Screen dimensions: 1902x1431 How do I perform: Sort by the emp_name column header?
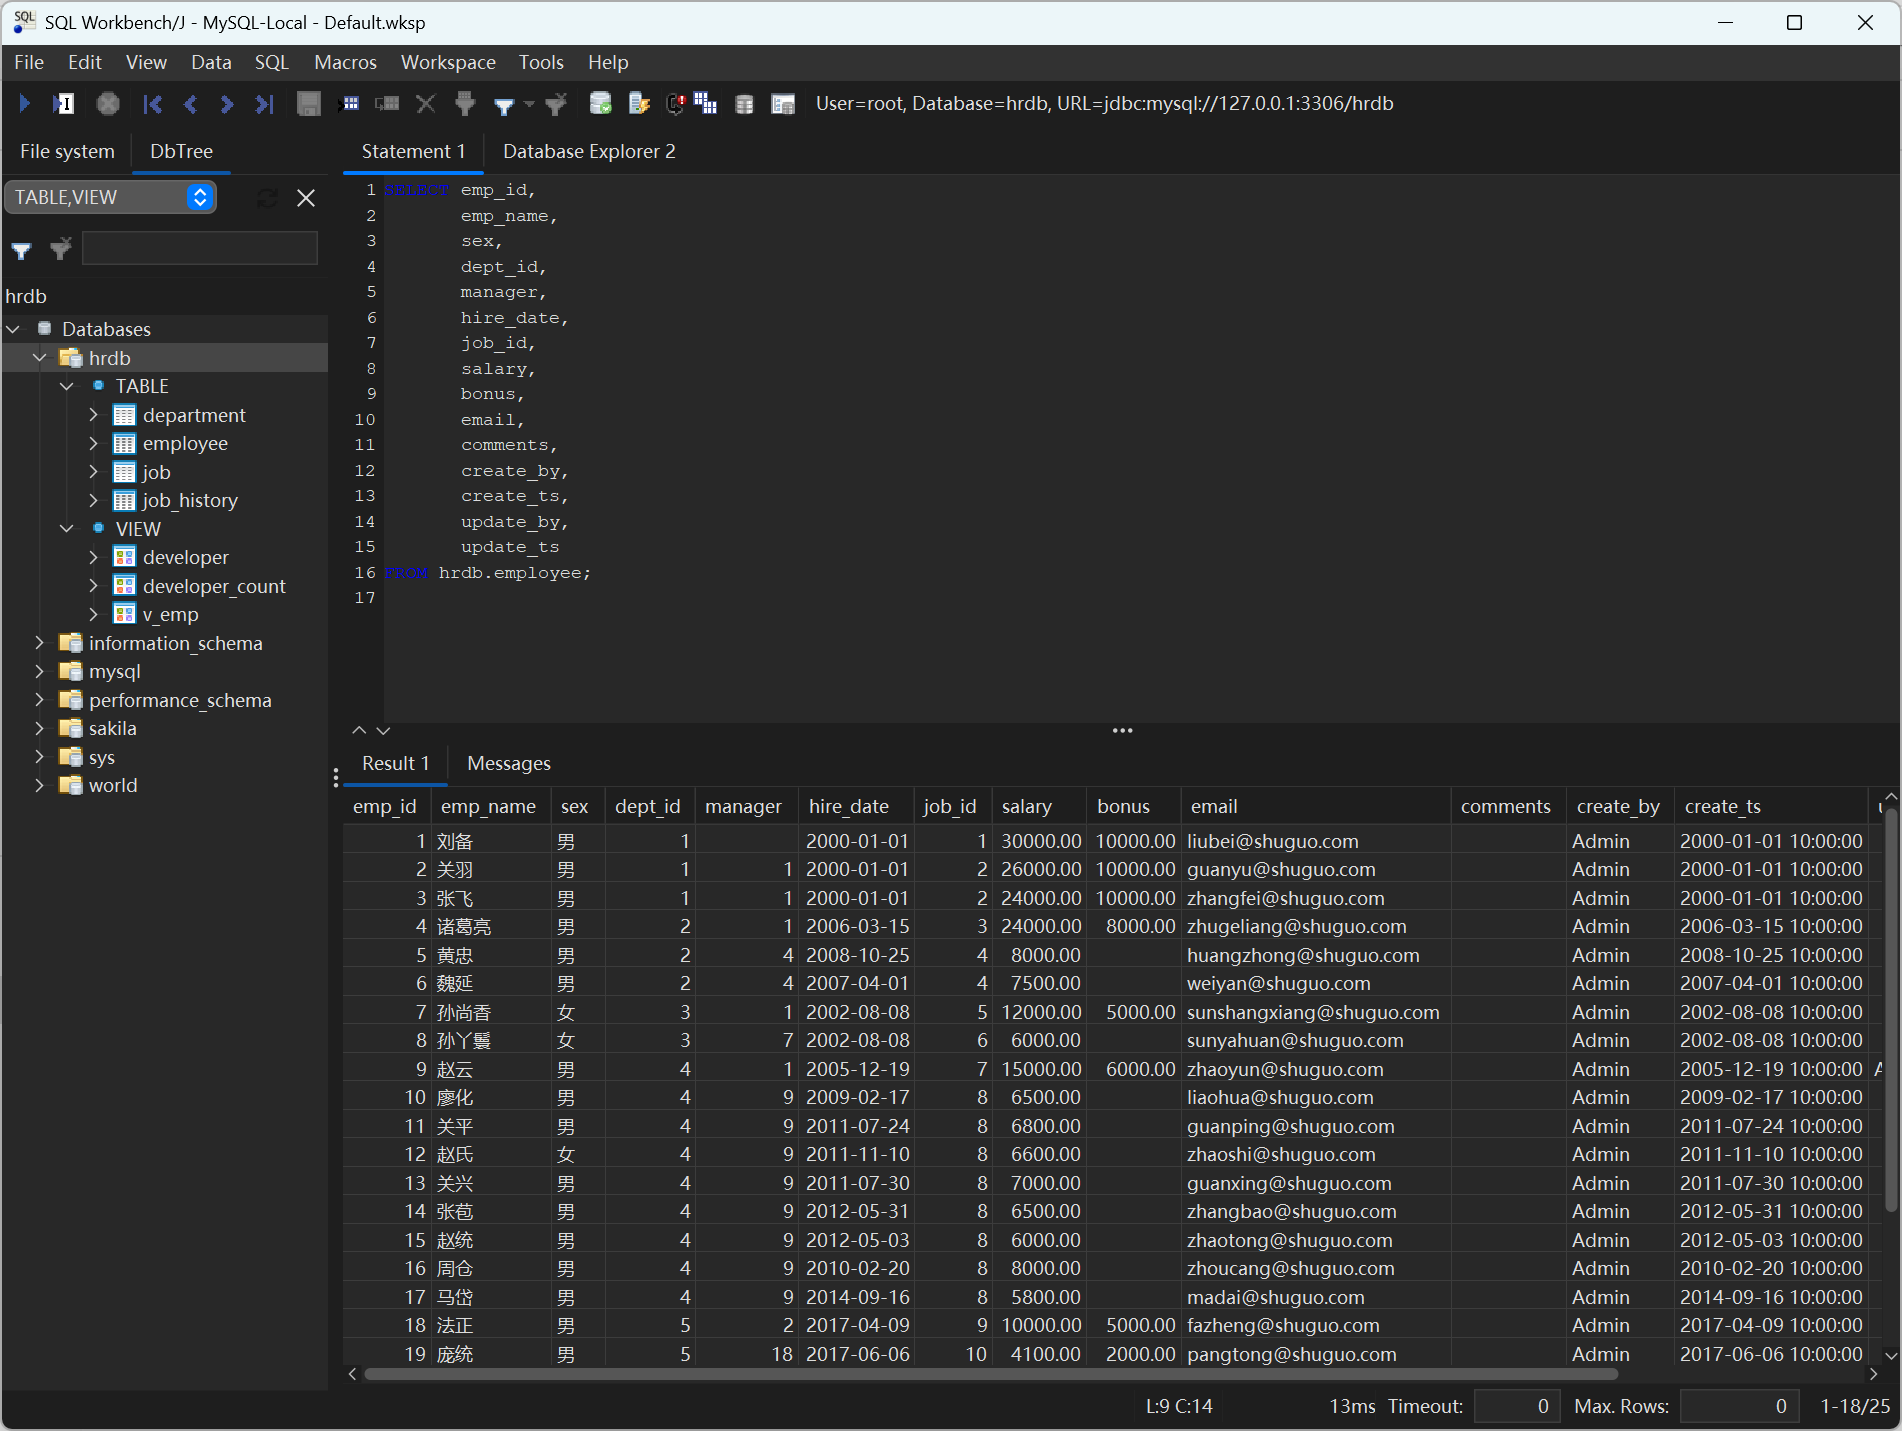tap(489, 806)
